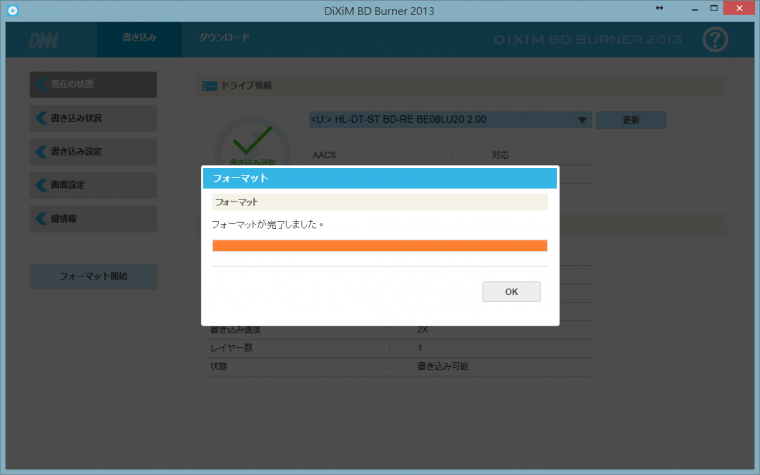Open 画面設定 from the sidebar
Viewport: 760px width, 475px height.
pyautogui.click(x=93, y=185)
